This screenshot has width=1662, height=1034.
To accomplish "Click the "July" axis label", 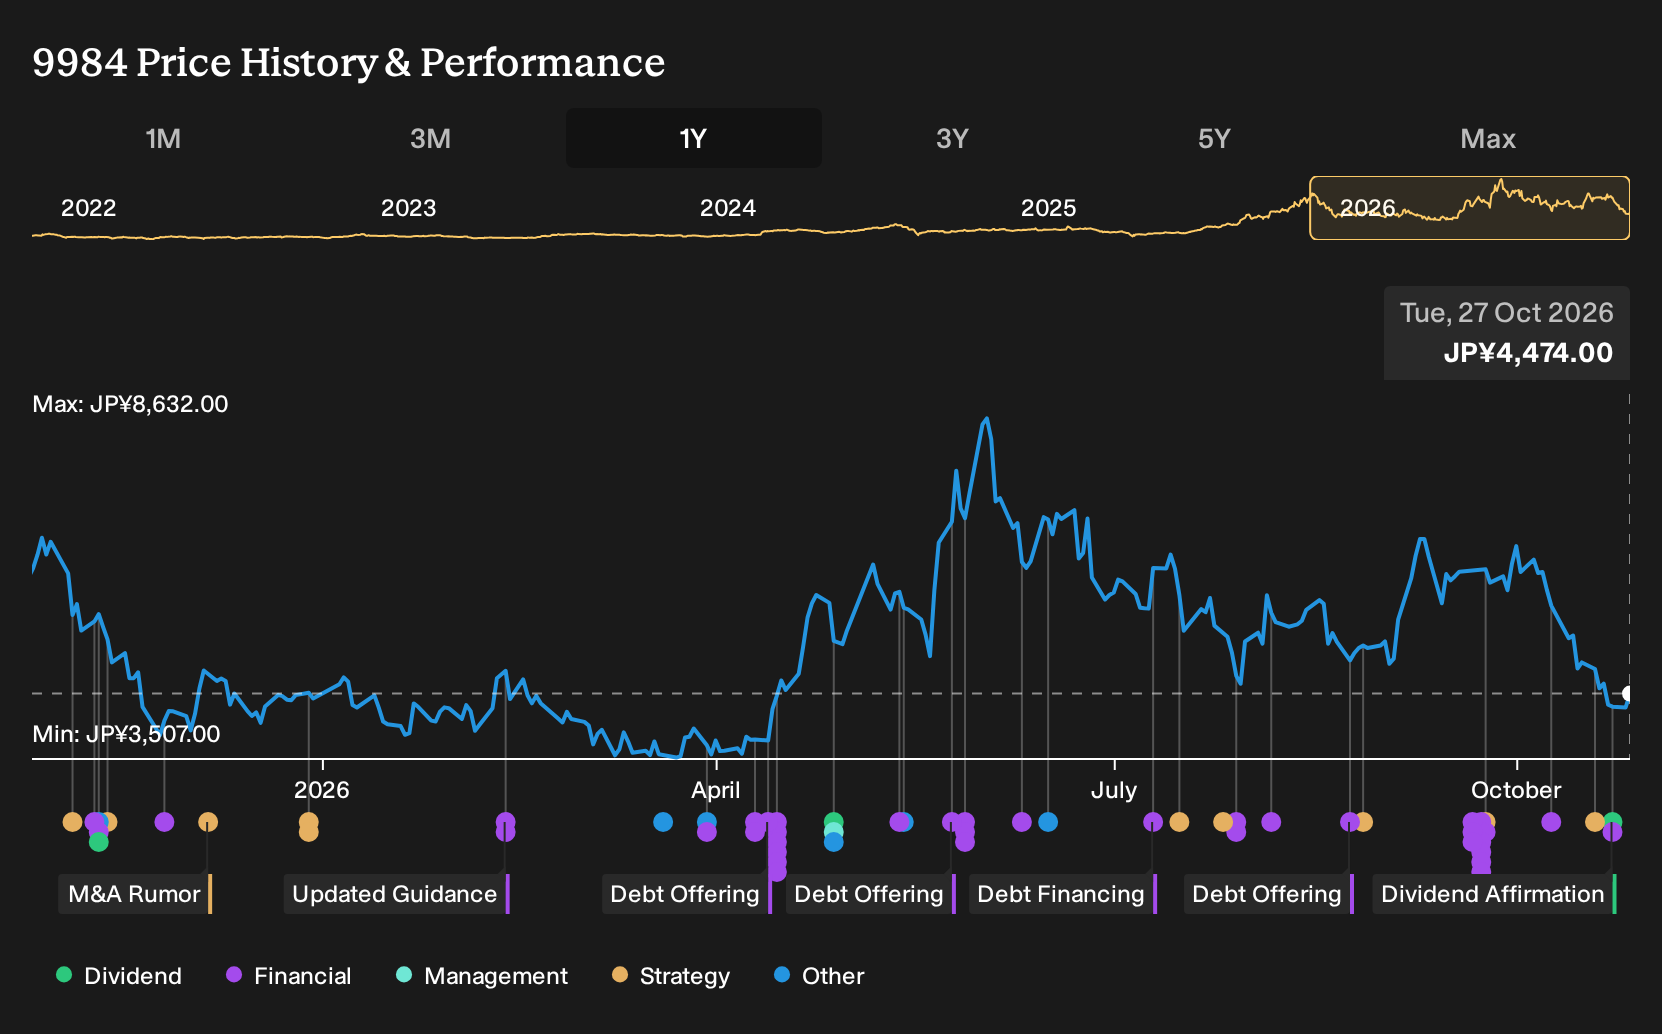I will tap(1114, 790).
